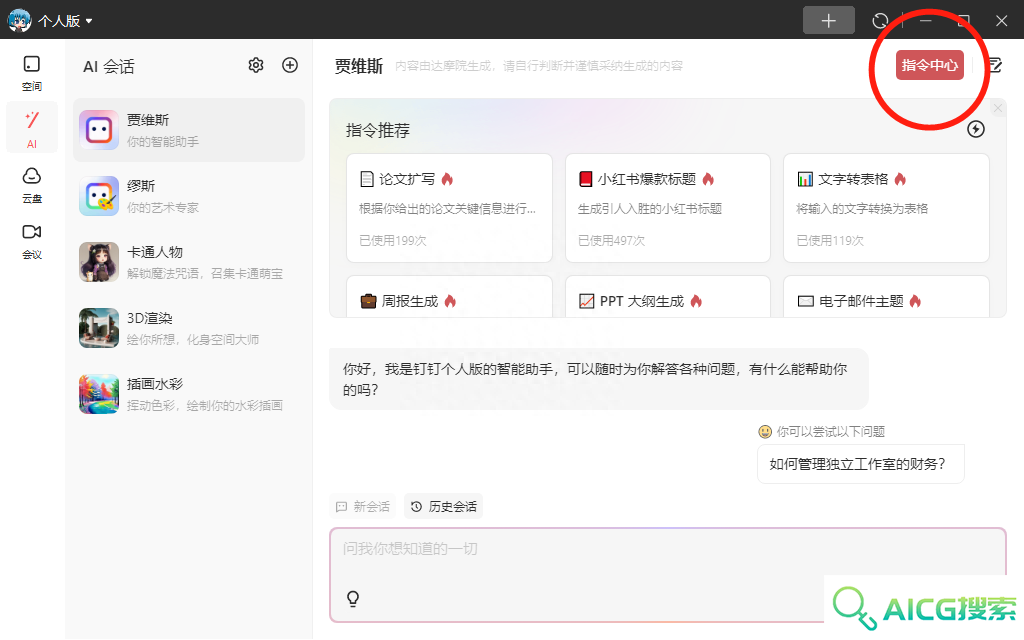1024x640 pixels.
Task: Open the 指令中心 button
Action: (929, 65)
